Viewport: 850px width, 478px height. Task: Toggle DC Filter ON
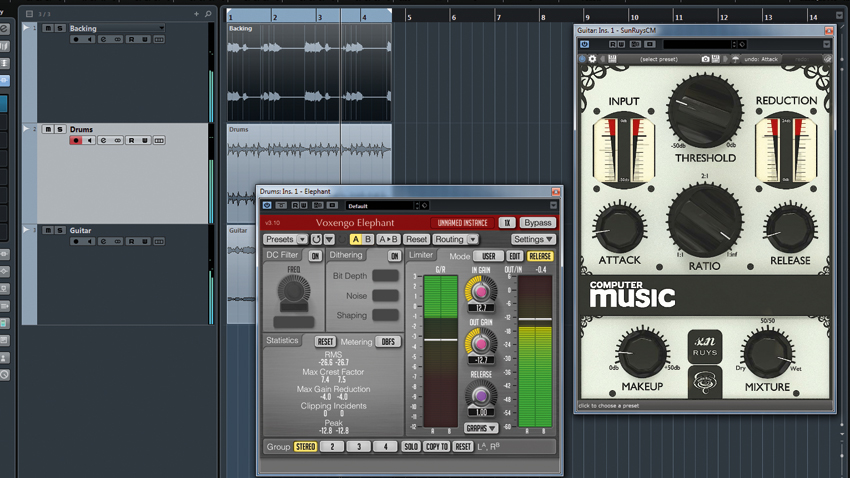[x=315, y=256]
